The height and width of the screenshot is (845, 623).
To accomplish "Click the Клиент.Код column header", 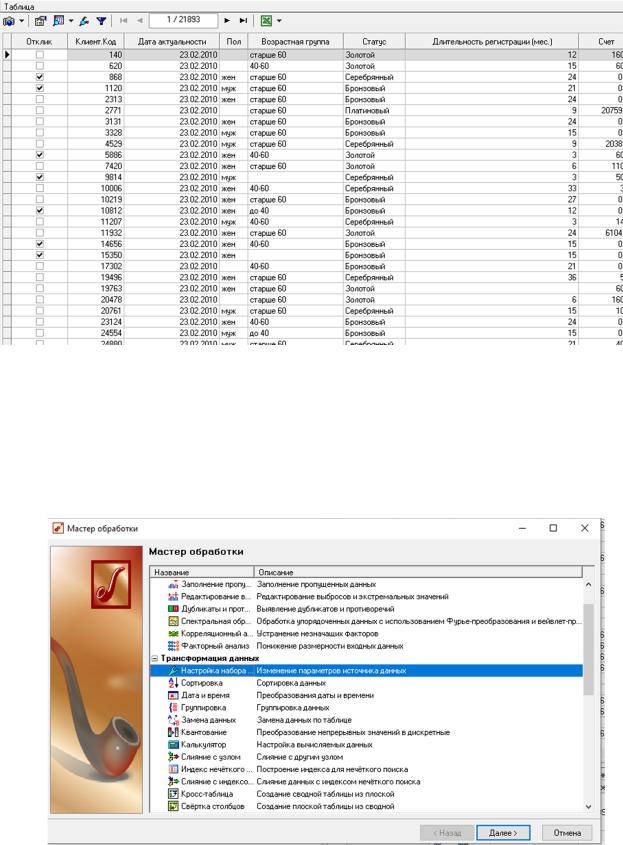I will coord(95,41).
